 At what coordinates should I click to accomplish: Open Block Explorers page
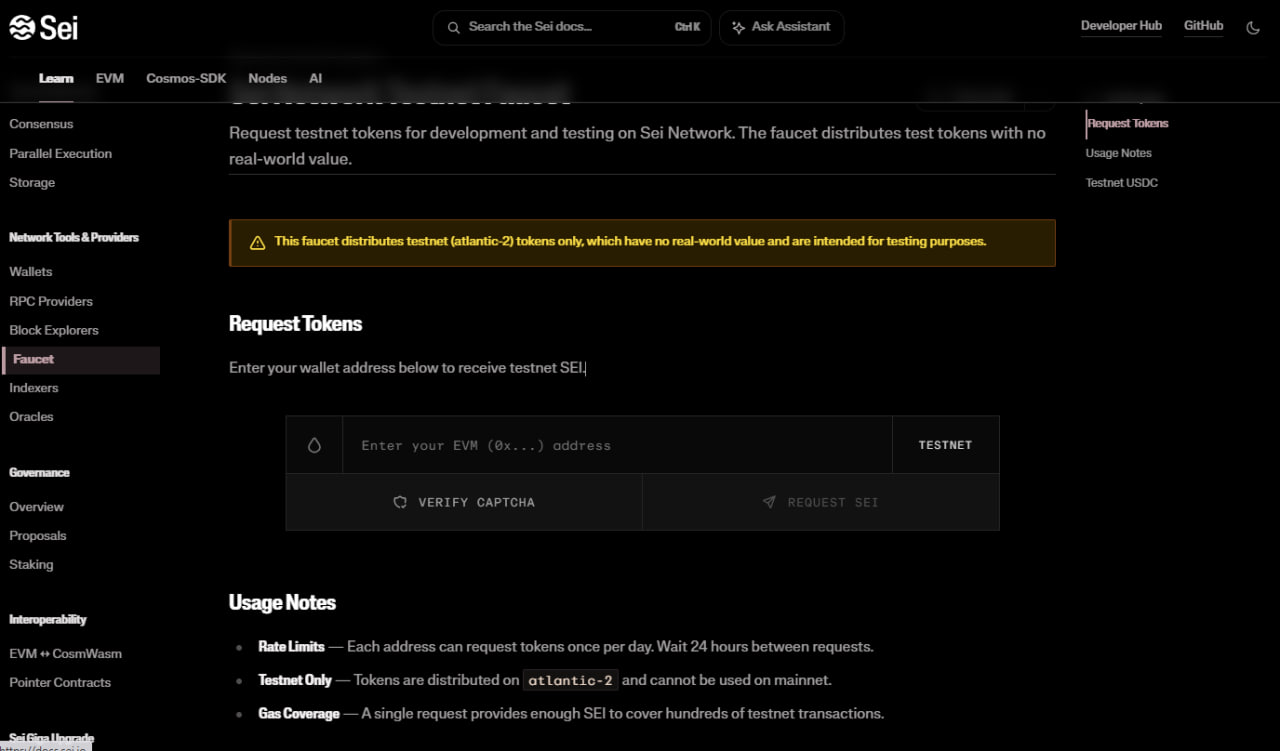54,330
